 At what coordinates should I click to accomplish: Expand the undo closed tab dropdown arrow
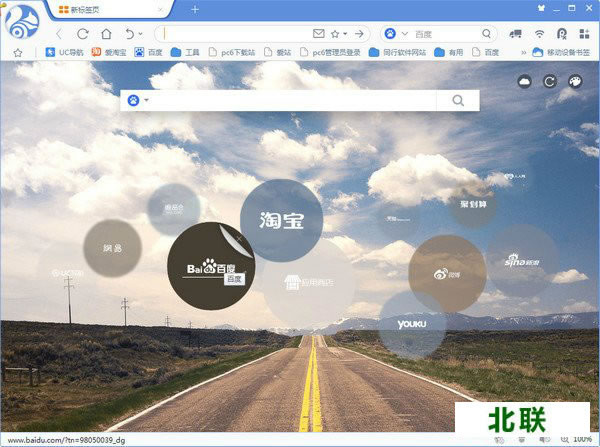pyautogui.click(x=141, y=34)
